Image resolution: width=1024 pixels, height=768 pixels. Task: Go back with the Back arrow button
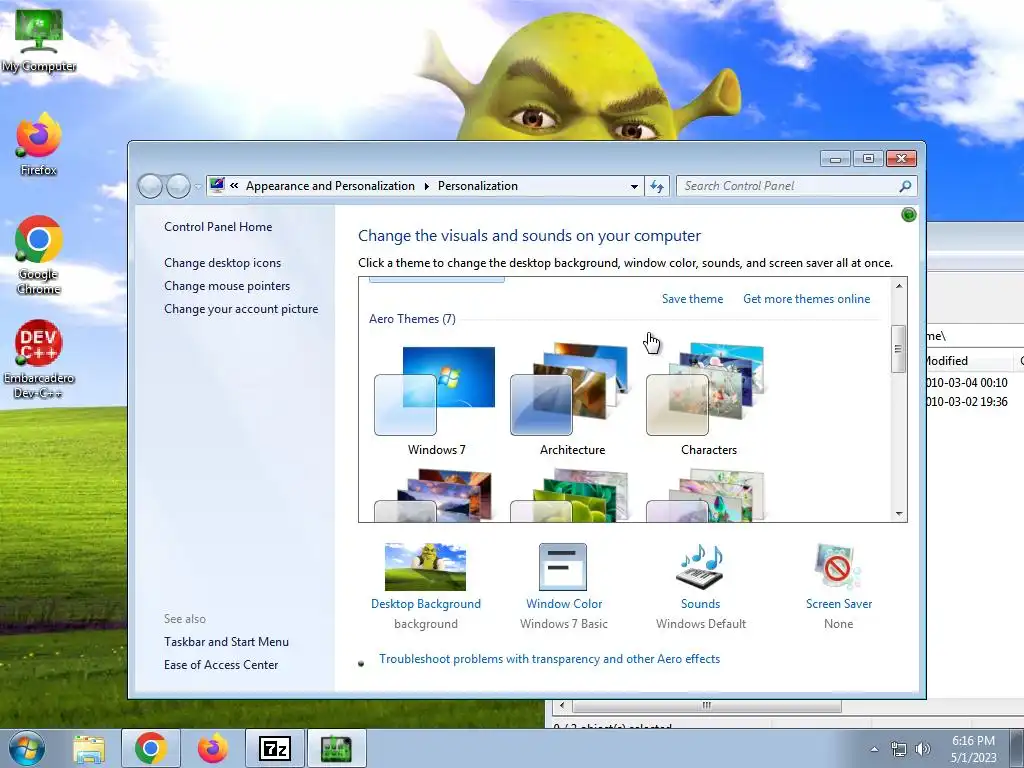tap(150, 187)
